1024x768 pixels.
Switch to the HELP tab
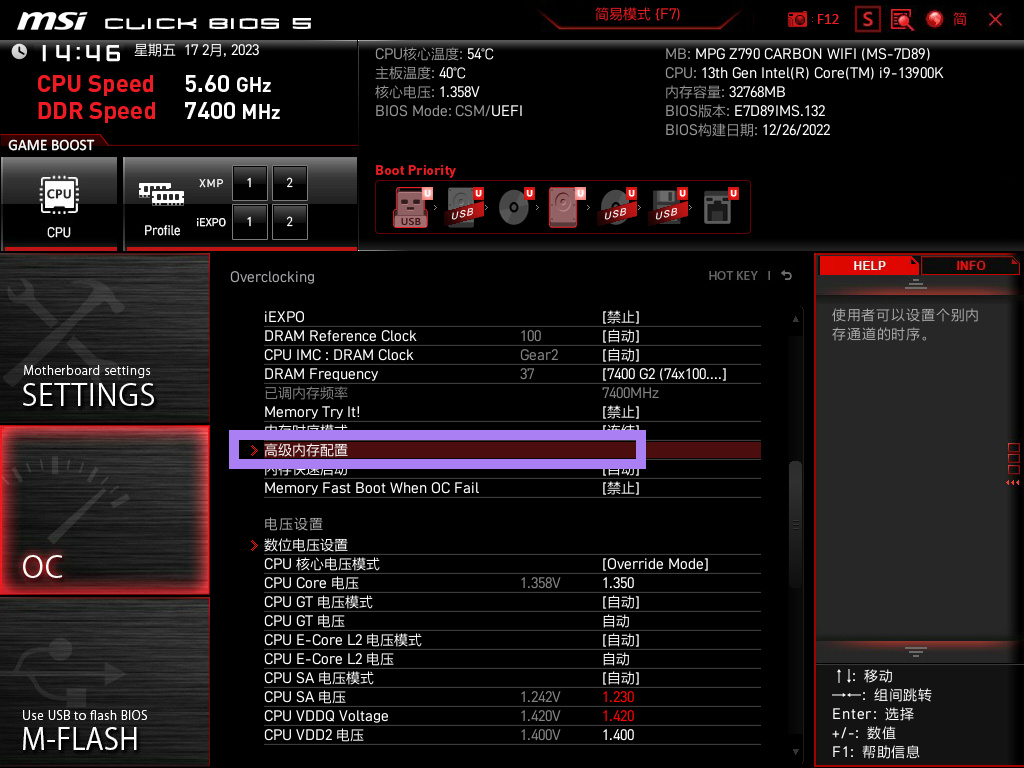point(869,266)
